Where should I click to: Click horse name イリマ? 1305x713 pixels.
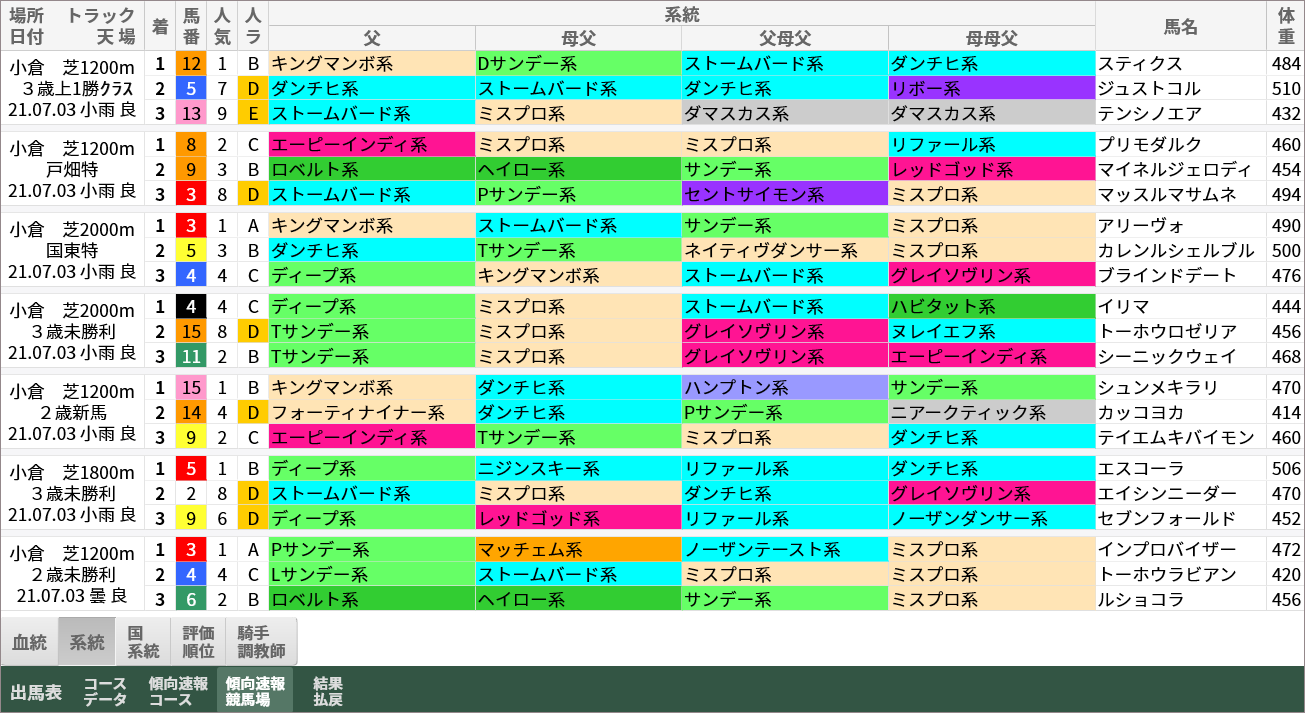click(x=1124, y=306)
